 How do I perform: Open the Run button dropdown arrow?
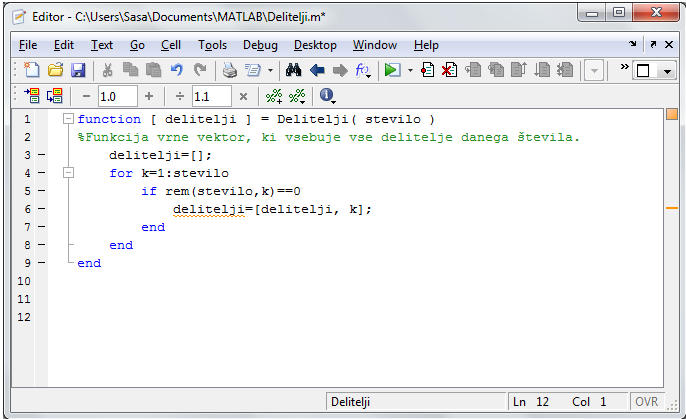click(x=409, y=70)
